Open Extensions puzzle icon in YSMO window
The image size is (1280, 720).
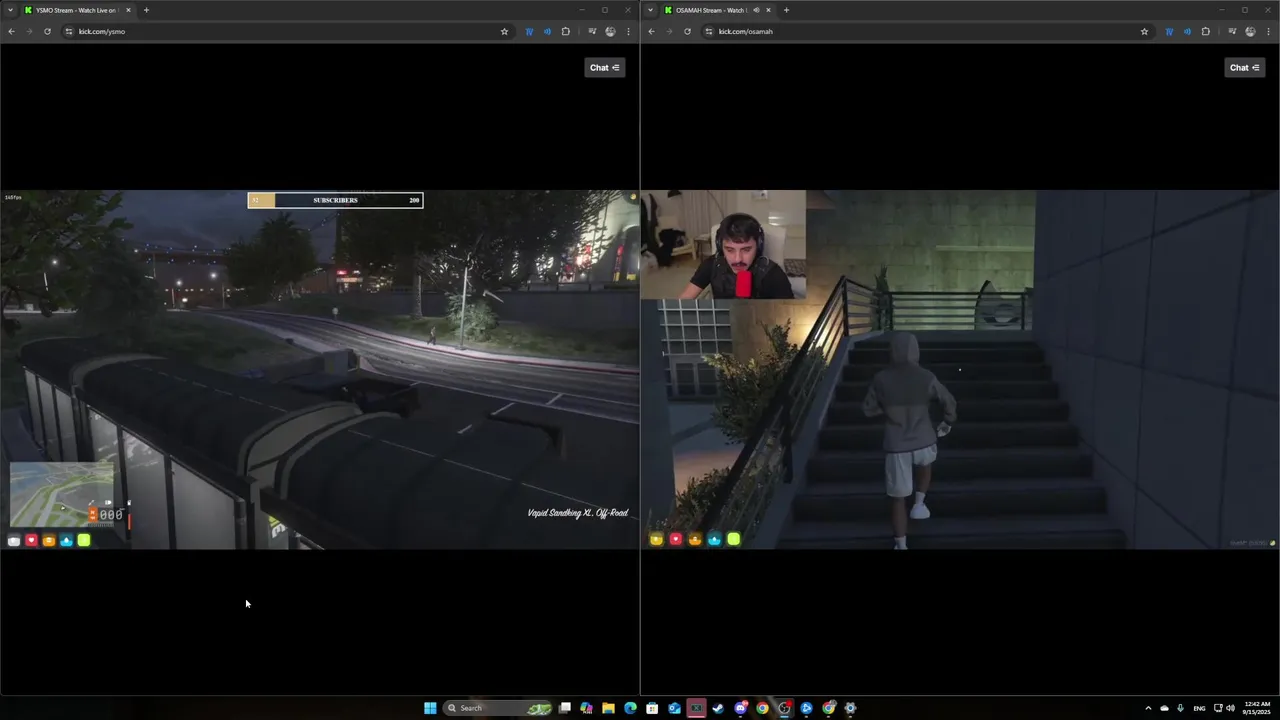point(565,31)
